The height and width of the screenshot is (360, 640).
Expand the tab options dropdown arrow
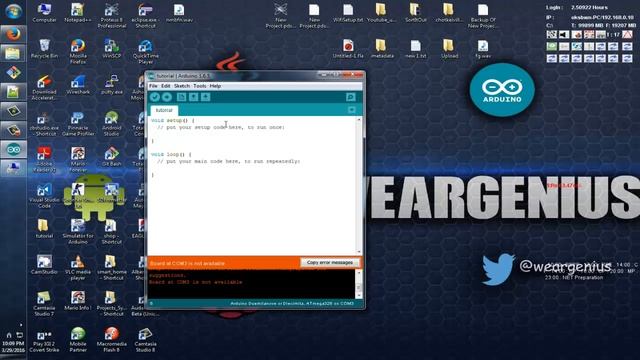(x=351, y=110)
